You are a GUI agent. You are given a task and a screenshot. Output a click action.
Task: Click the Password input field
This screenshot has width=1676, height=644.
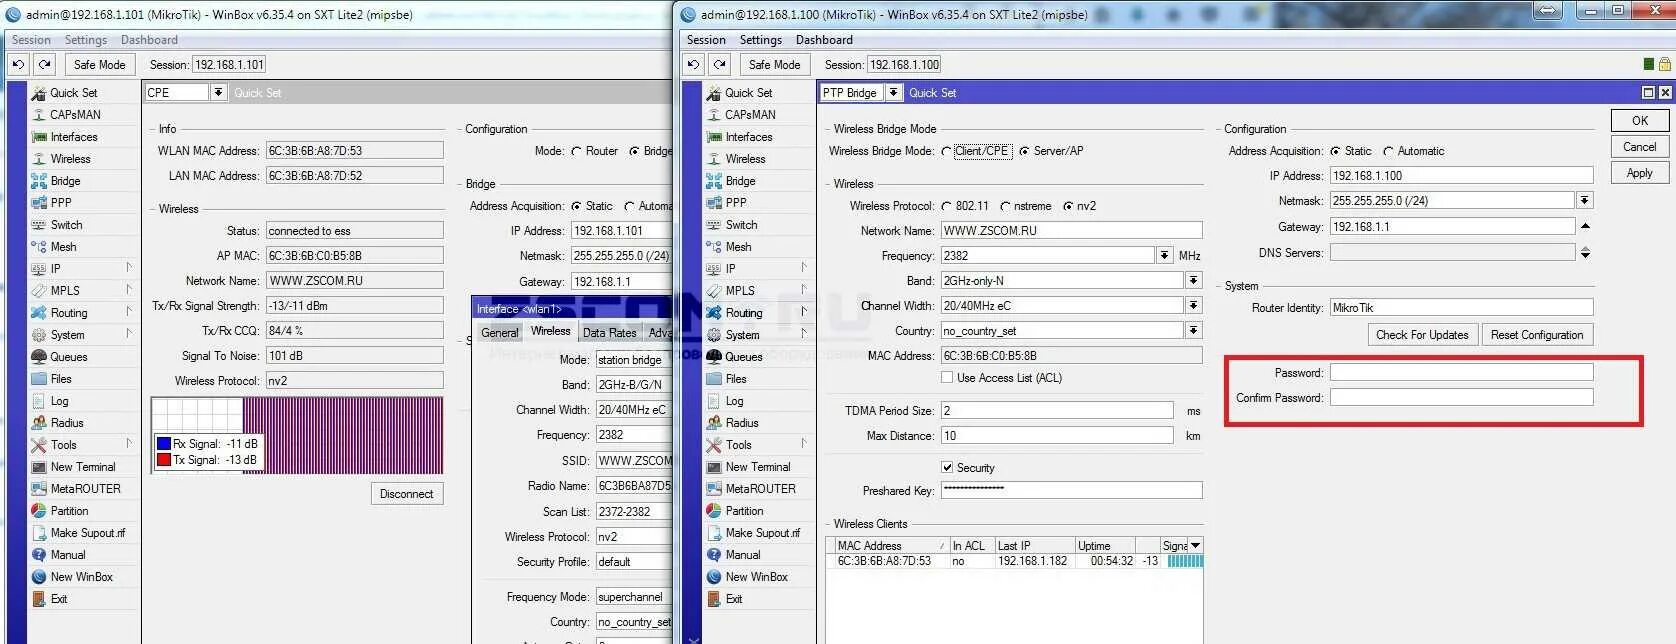click(x=1461, y=373)
